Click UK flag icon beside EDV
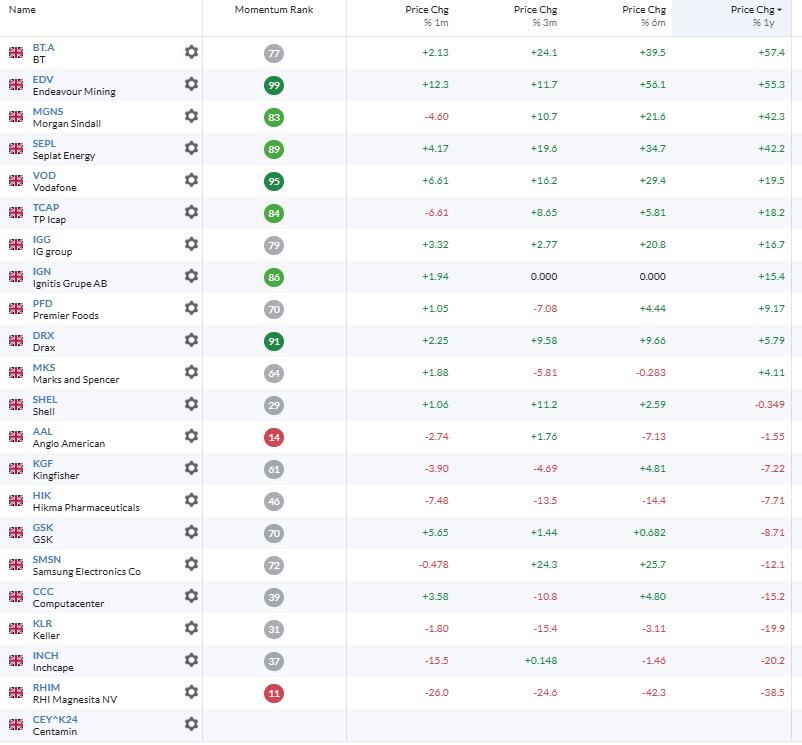Image resolution: width=802 pixels, height=745 pixels. click(16, 84)
